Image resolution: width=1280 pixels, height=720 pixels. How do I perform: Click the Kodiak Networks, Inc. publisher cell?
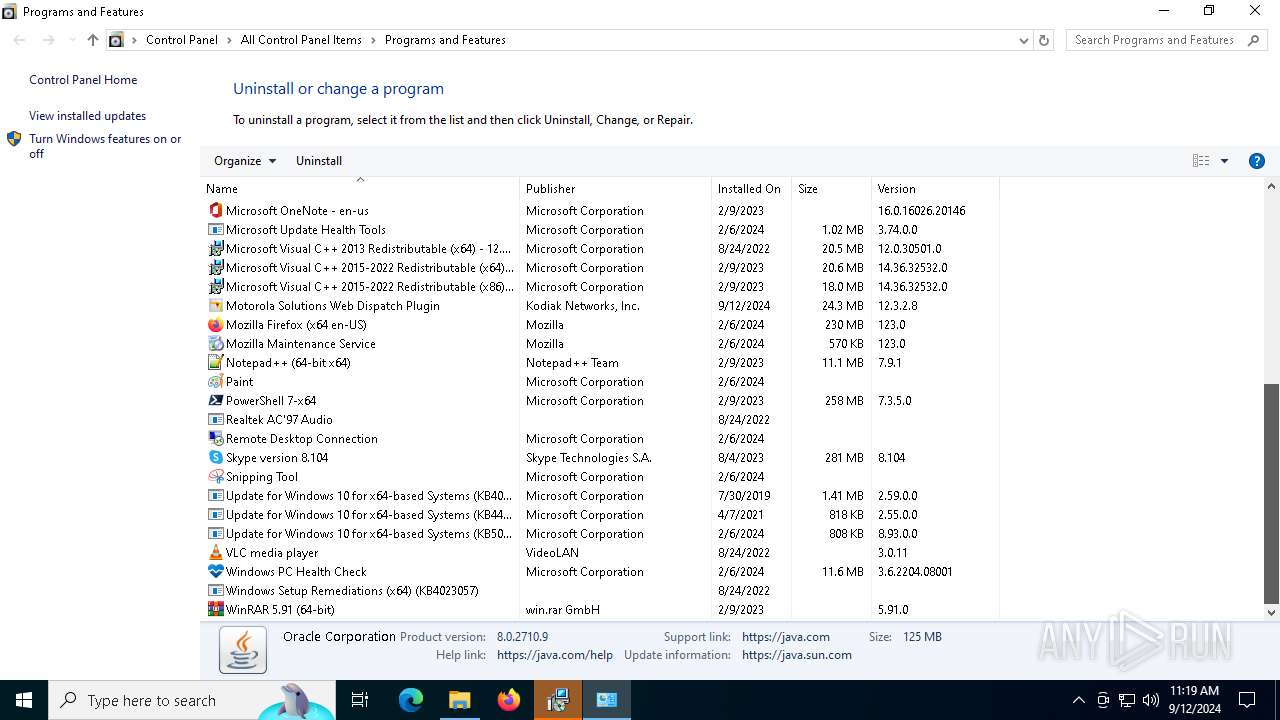(583, 306)
